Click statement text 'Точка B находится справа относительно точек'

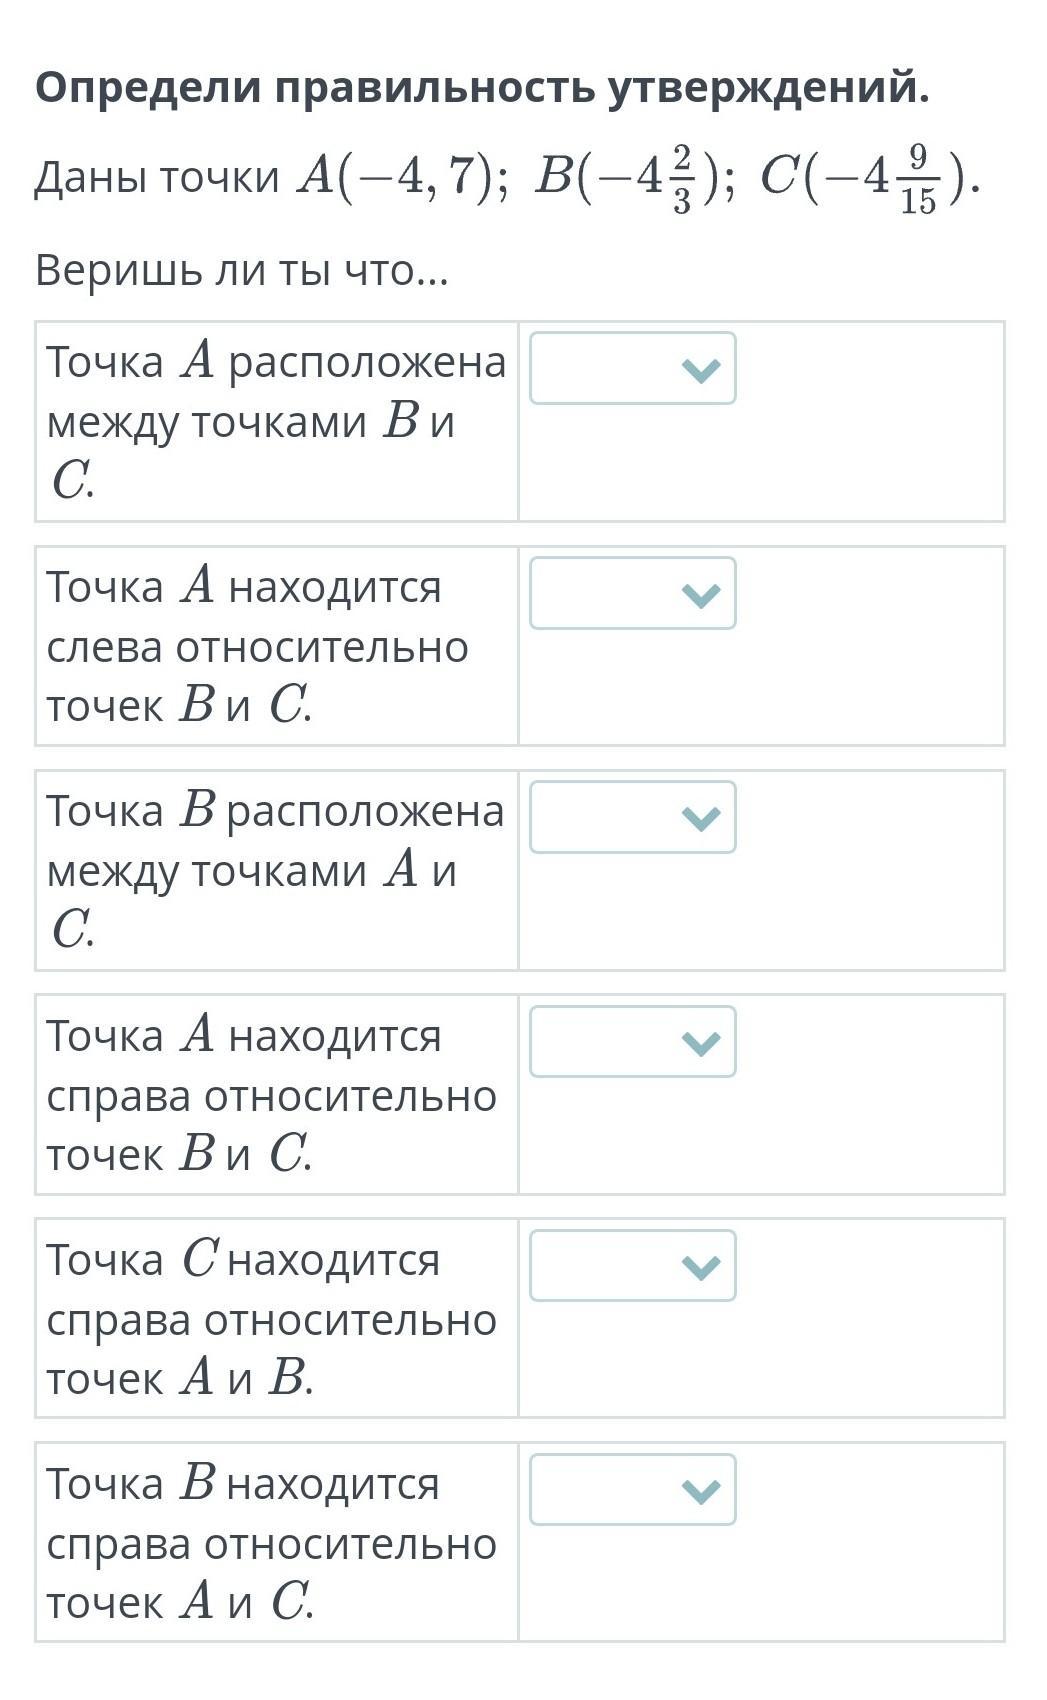[271, 1543]
